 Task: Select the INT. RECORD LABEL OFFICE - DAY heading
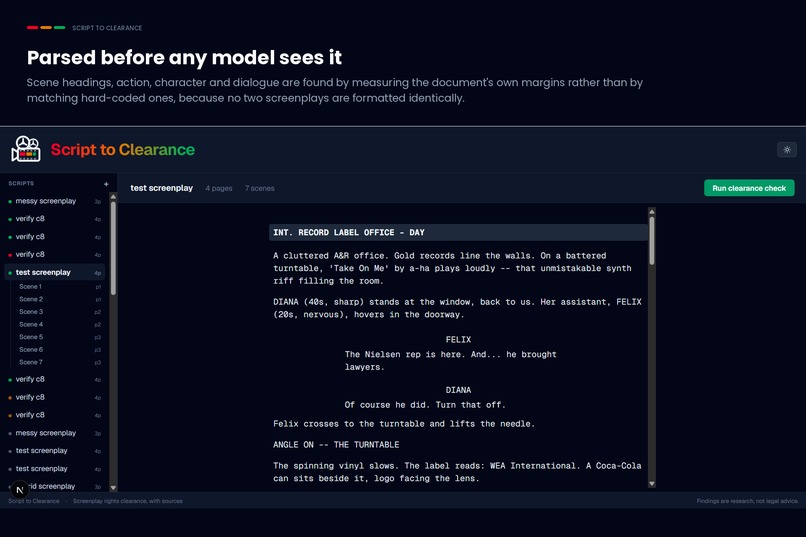pos(458,232)
